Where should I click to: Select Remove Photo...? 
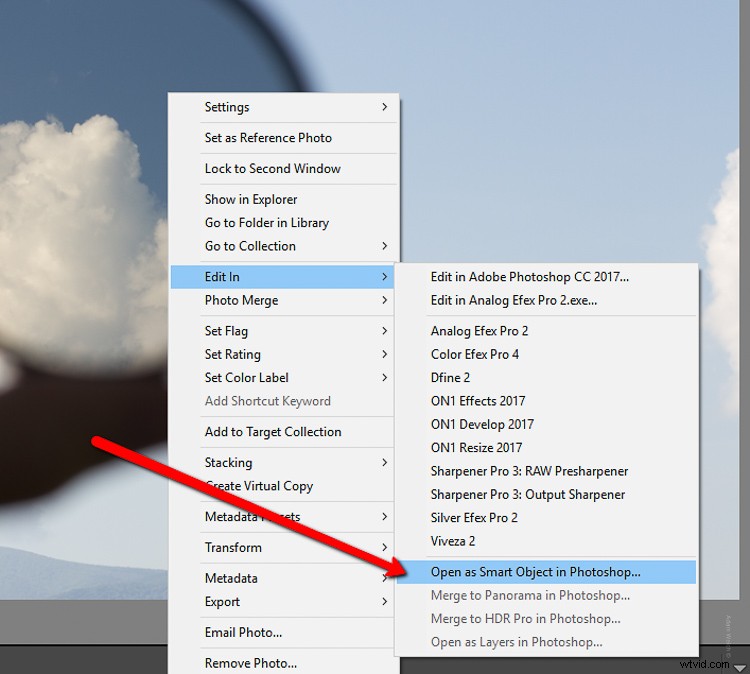click(x=283, y=663)
